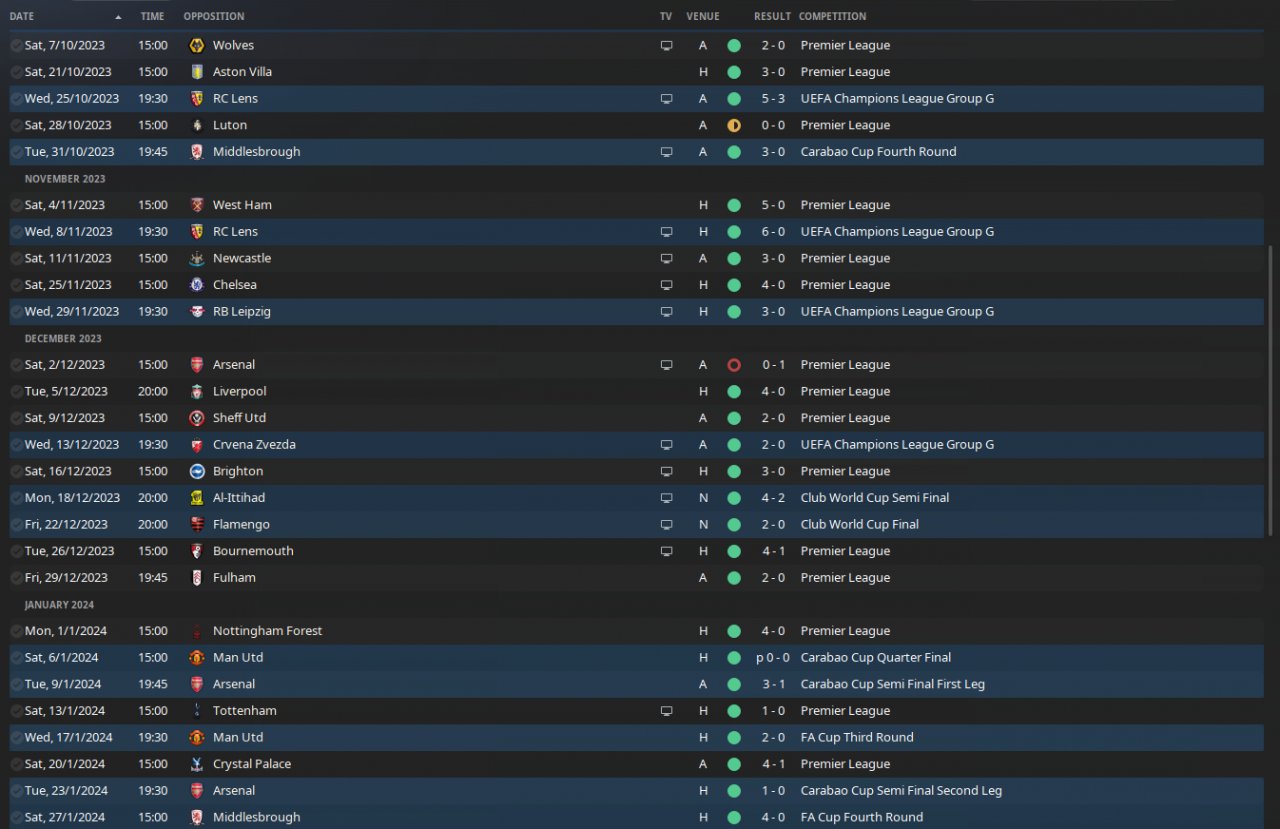Click the Newcastle club badge
1280x829 pixels.
[196, 258]
